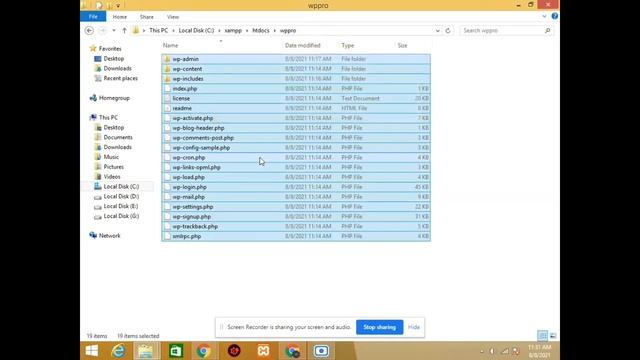
Task: Click the Up one level arrow
Action: click(124, 31)
